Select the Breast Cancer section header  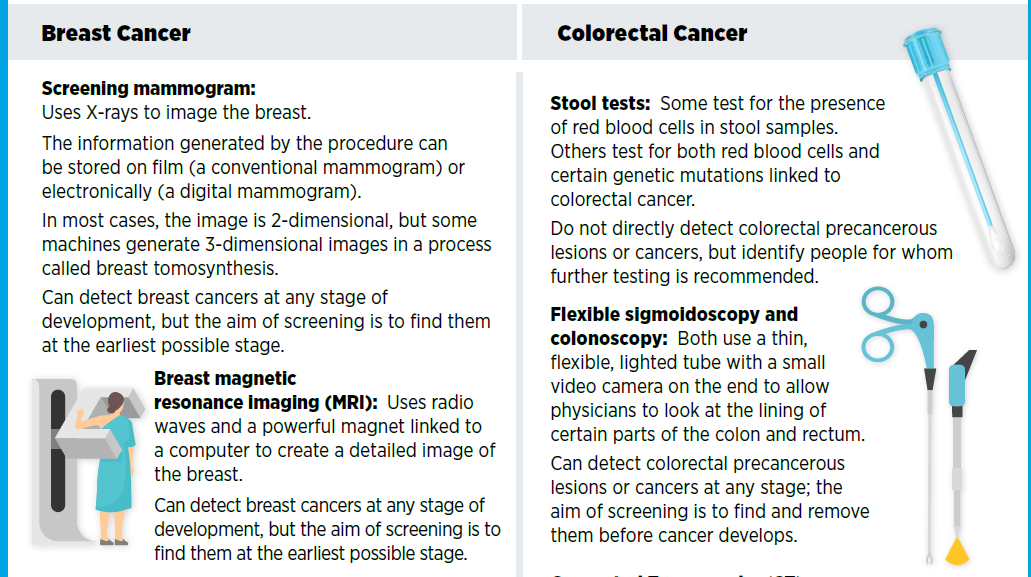pos(116,33)
